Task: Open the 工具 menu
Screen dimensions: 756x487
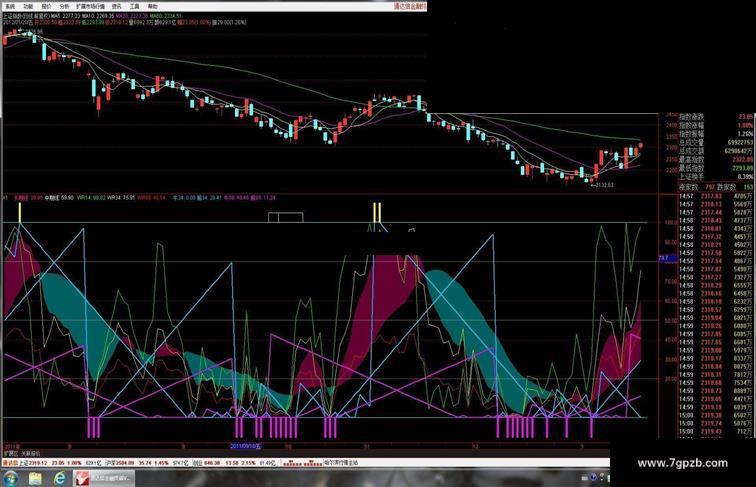Action: click(135, 7)
